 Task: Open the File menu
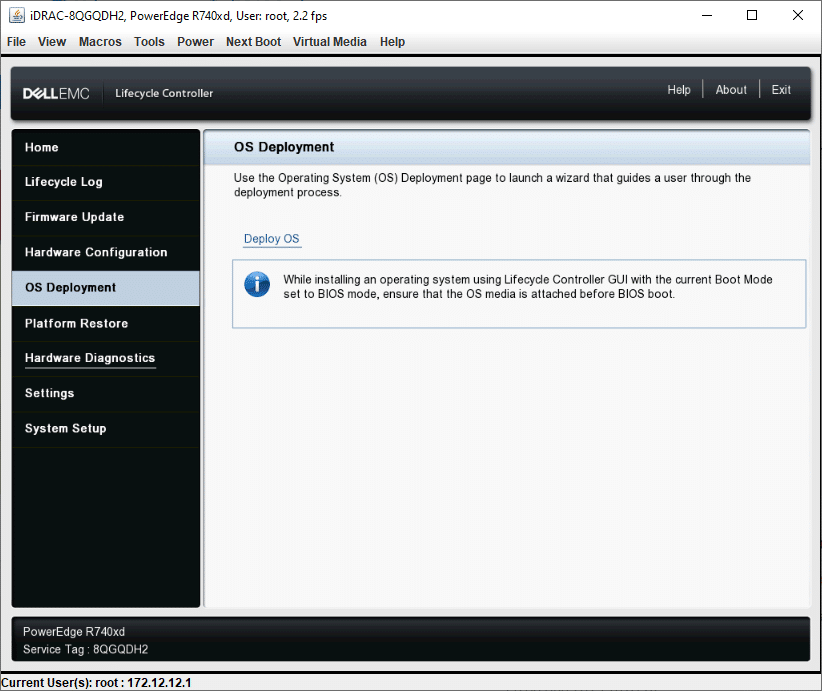click(16, 42)
